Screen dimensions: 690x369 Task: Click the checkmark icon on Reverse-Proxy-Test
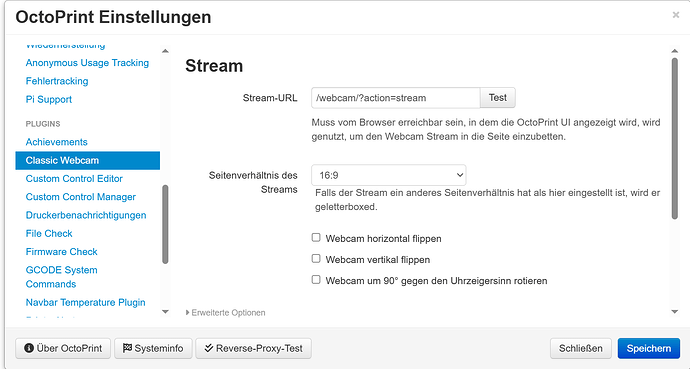pos(209,348)
